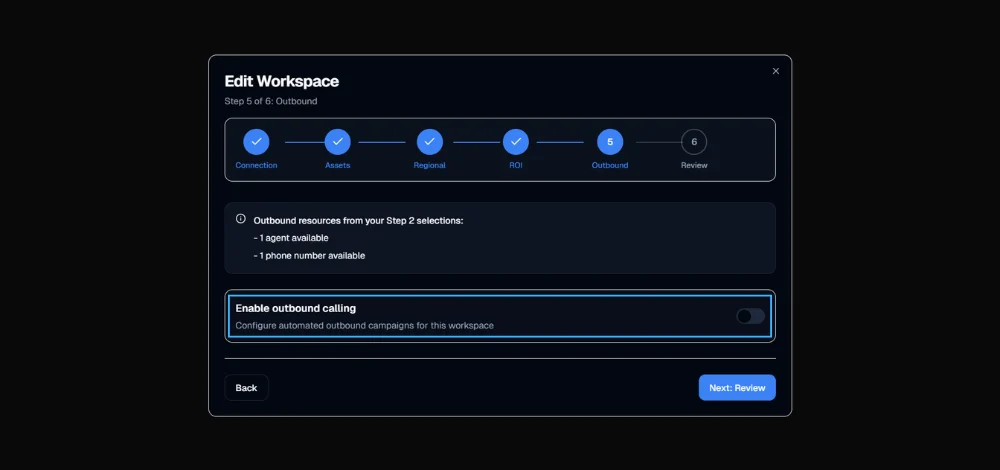Select step 5 Outbound circle
This screenshot has height=470, width=1000.
pos(610,142)
